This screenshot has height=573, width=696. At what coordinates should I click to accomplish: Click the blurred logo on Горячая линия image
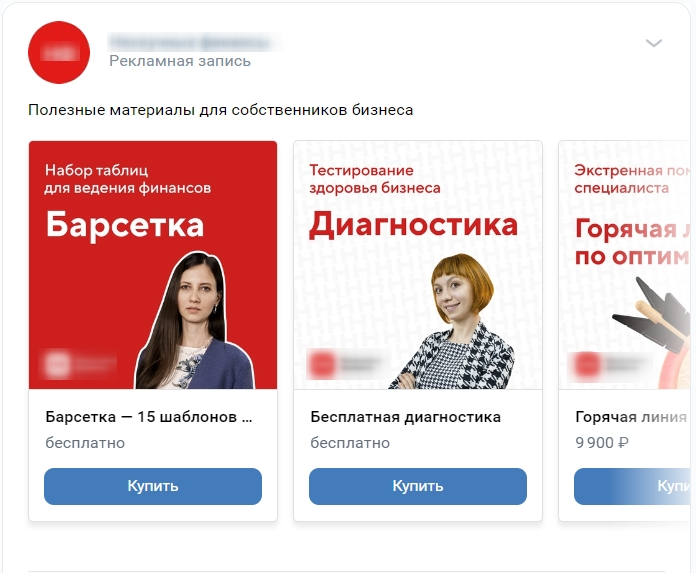pyautogui.click(x=609, y=365)
